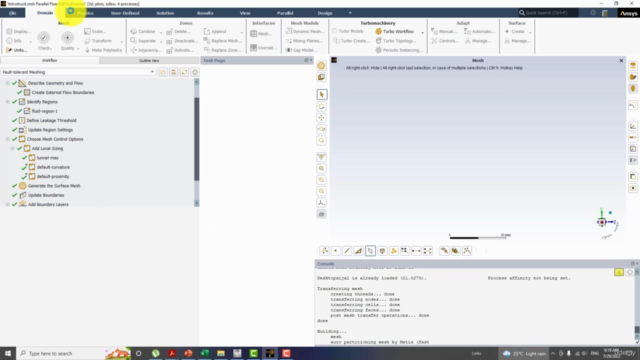640x360 pixels.
Task: Click the Ansys logo in top corner
Action: coord(629,13)
